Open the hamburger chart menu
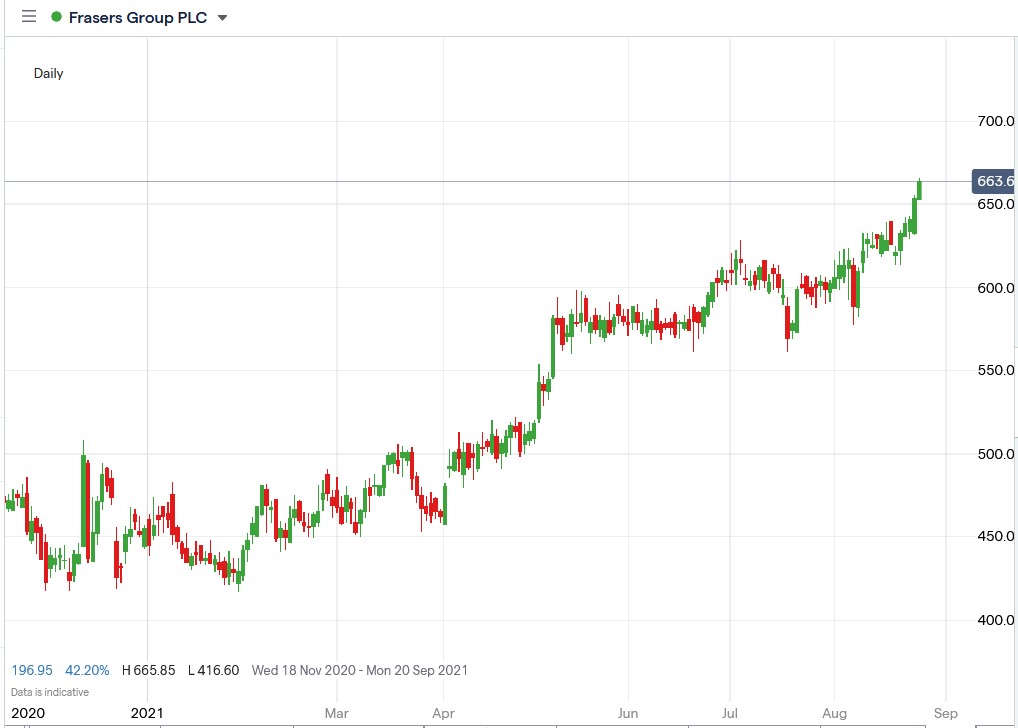The image size is (1018, 728). coord(28,16)
